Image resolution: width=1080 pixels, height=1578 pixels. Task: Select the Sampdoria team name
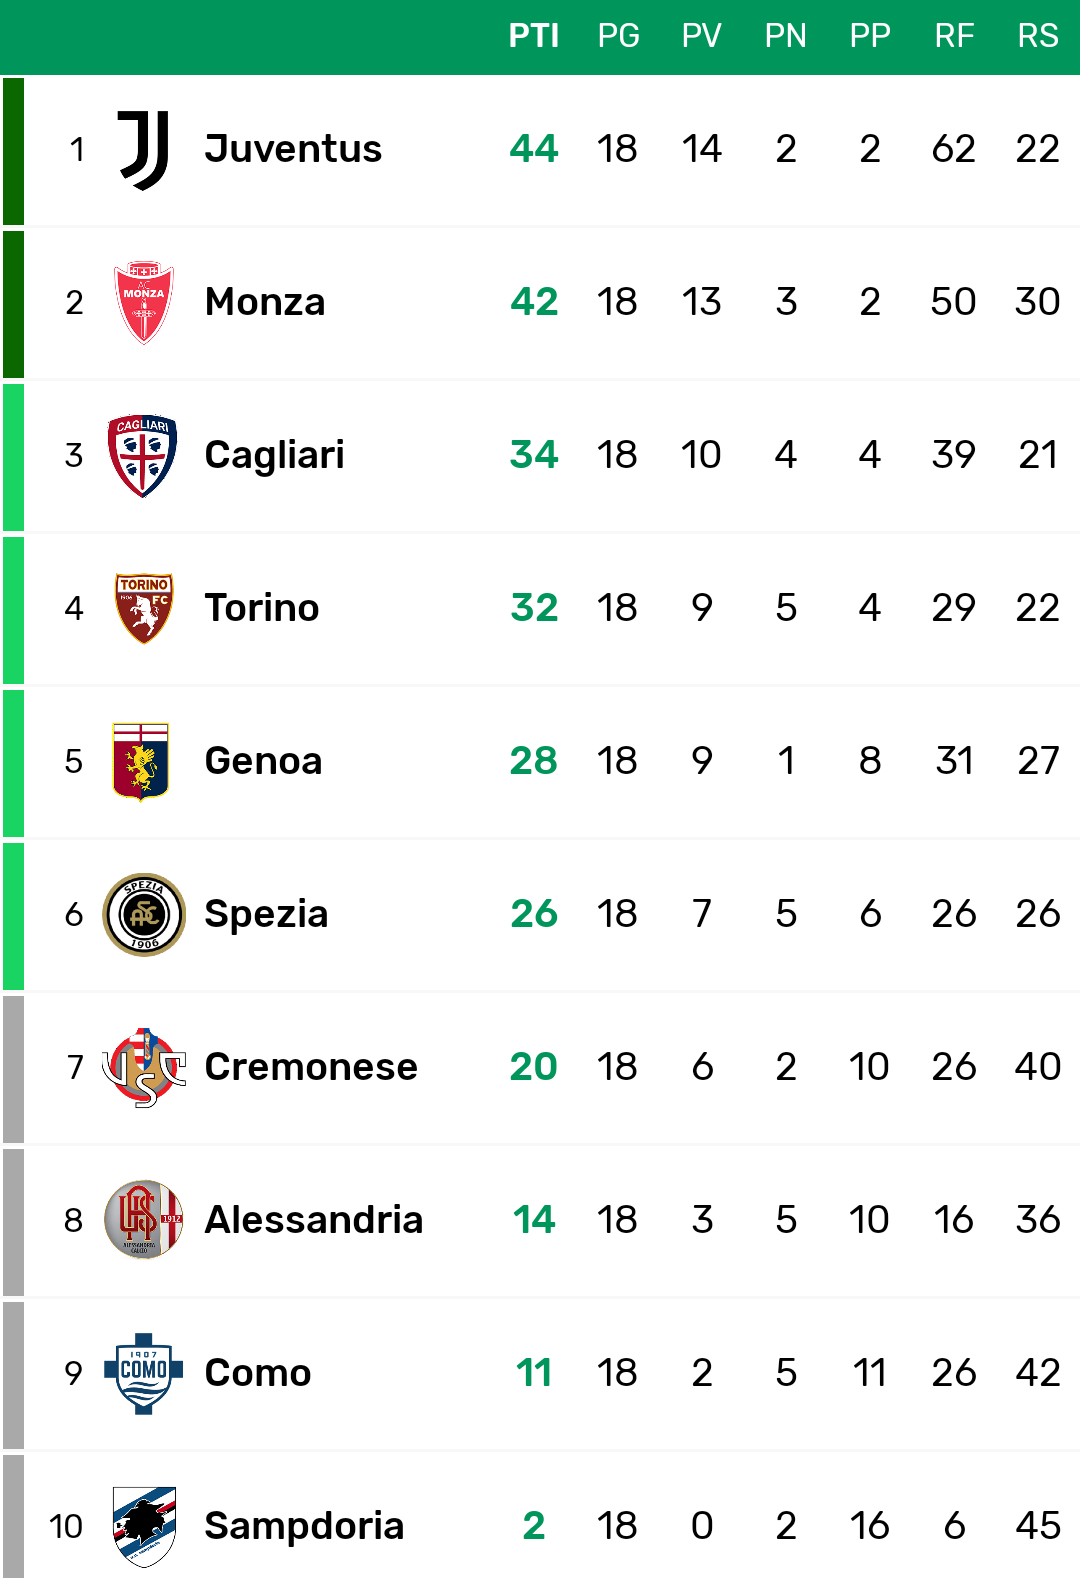point(304,1526)
